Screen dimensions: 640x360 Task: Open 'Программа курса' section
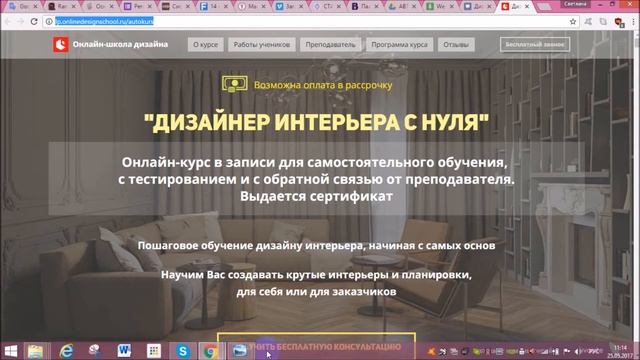coord(400,44)
